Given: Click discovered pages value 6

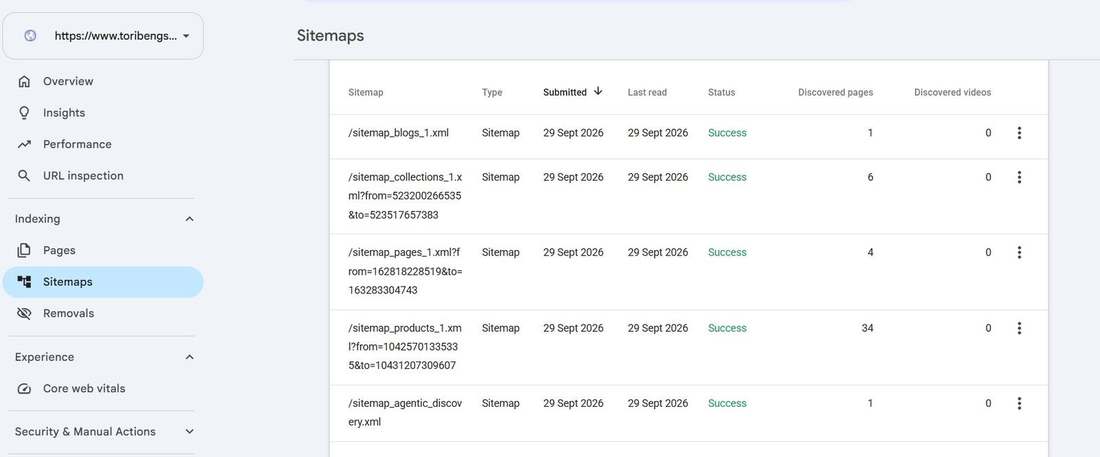Looking at the screenshot, I should tap(870, 178).
